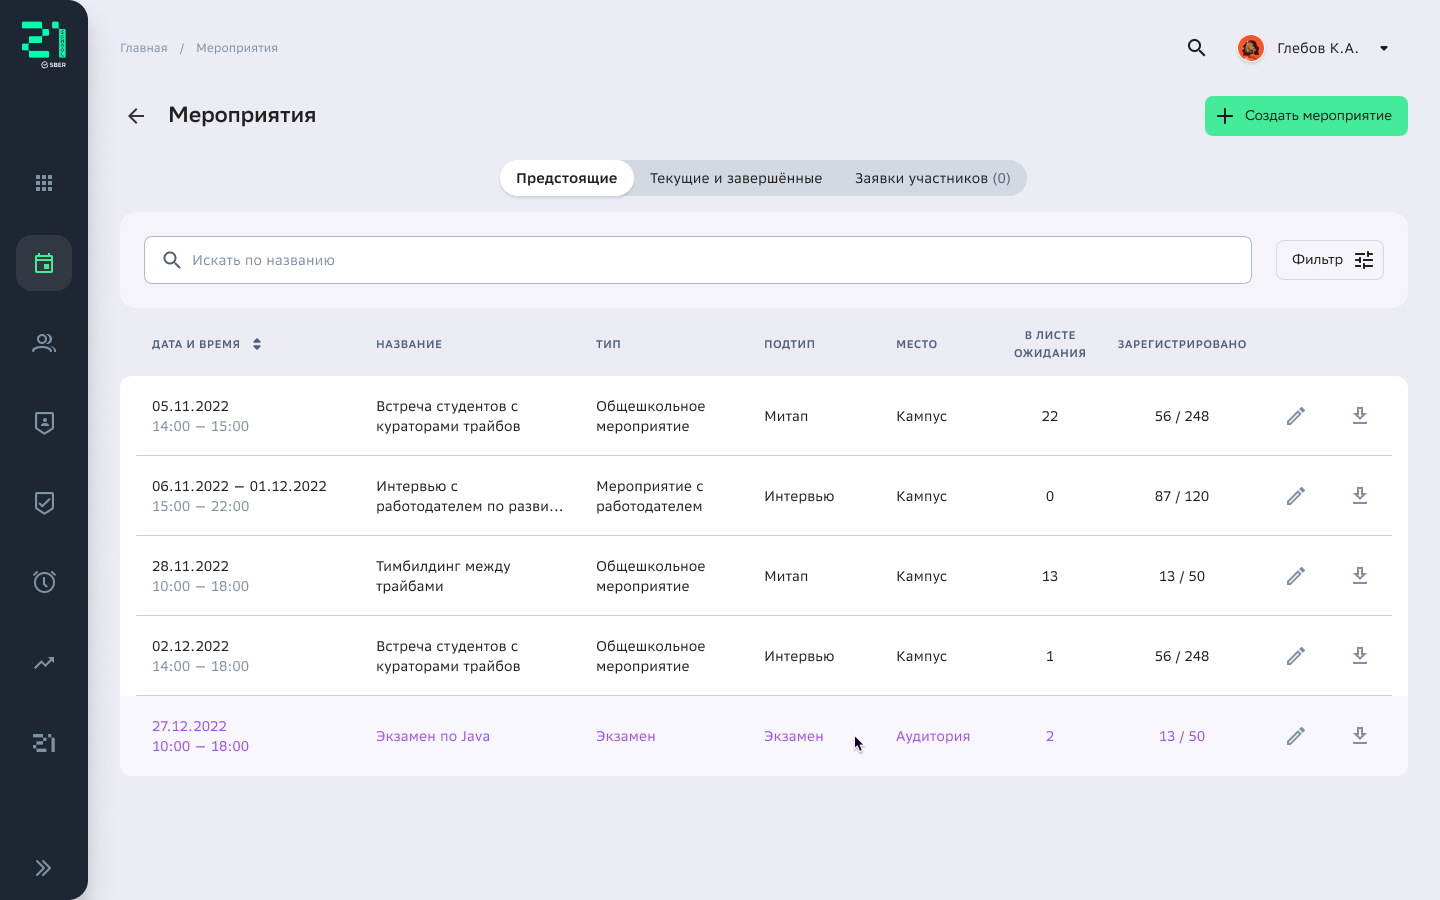This screenshot has width=1440, height=900.
Task: Click the alarm clock sidebar icon
Action: coord(44,582)
